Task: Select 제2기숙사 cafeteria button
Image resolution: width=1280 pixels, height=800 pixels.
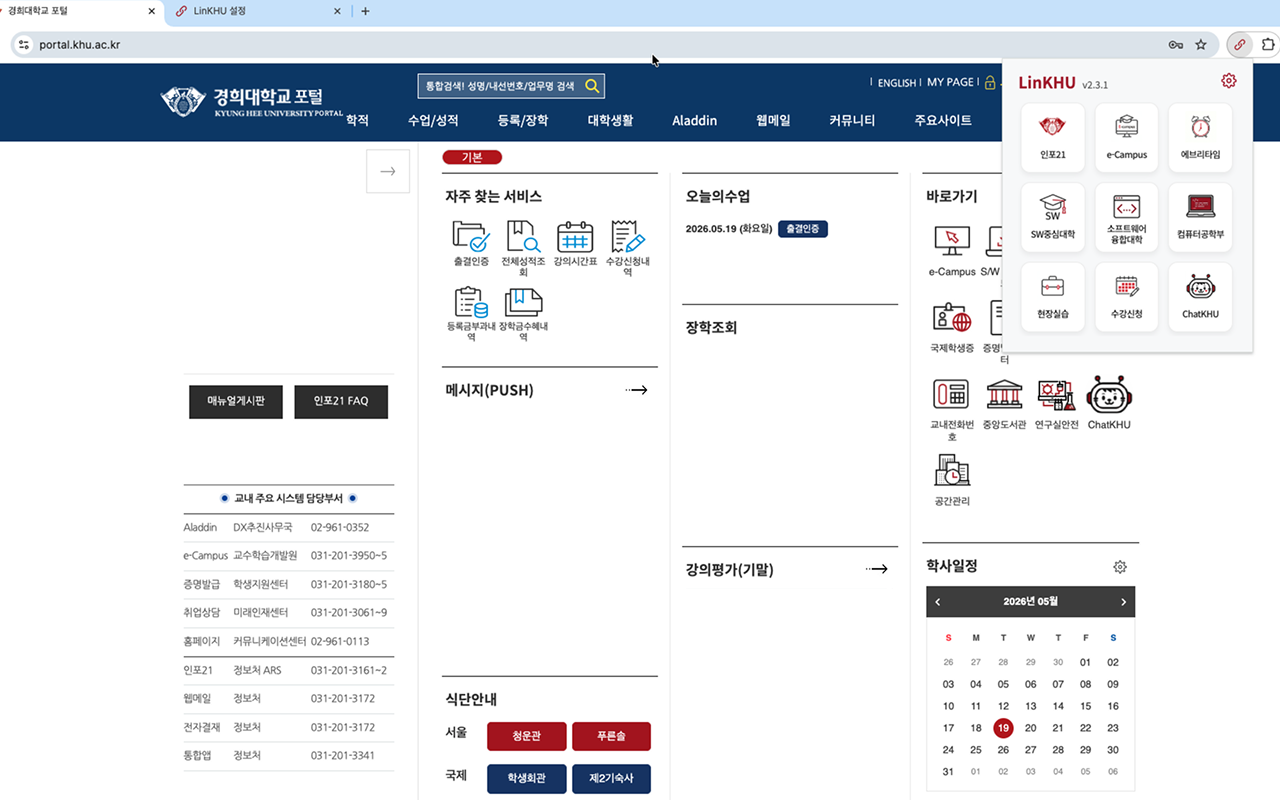Action: click(611, 779)
